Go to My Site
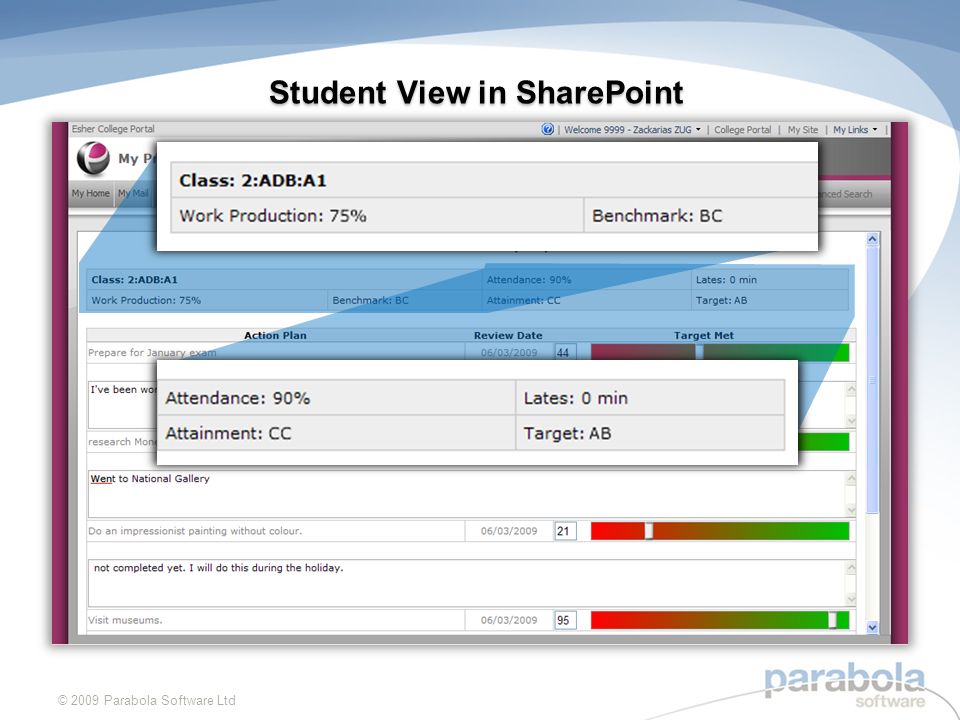This screenshot has width=960, height=720. (803, 130)
